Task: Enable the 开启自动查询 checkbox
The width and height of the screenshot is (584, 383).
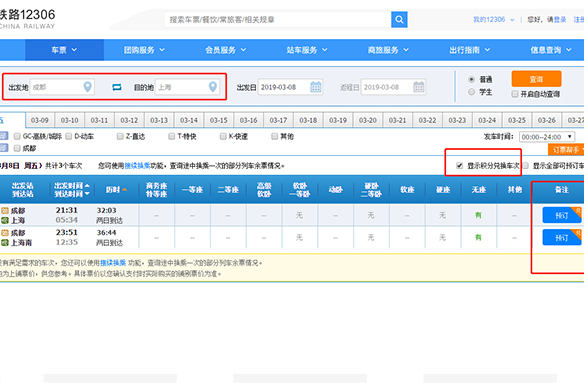Action: [515, 94]
